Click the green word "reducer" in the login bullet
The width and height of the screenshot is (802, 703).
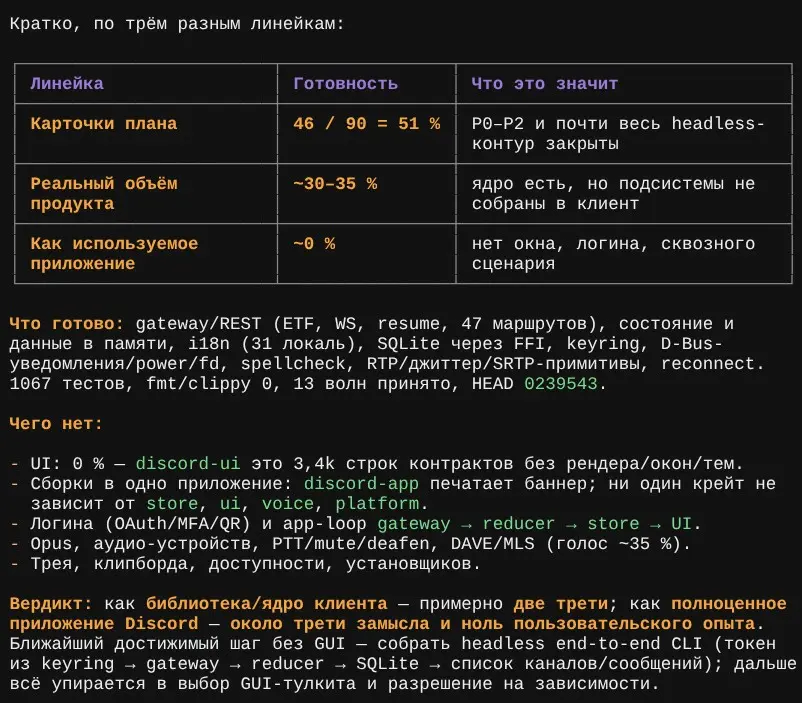click(x=519, y=523)
